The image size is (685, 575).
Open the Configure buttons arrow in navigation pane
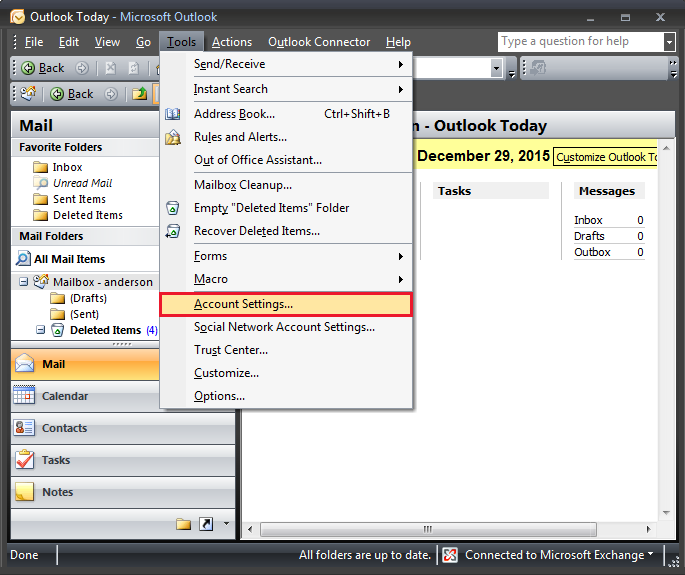click(226, 523)
